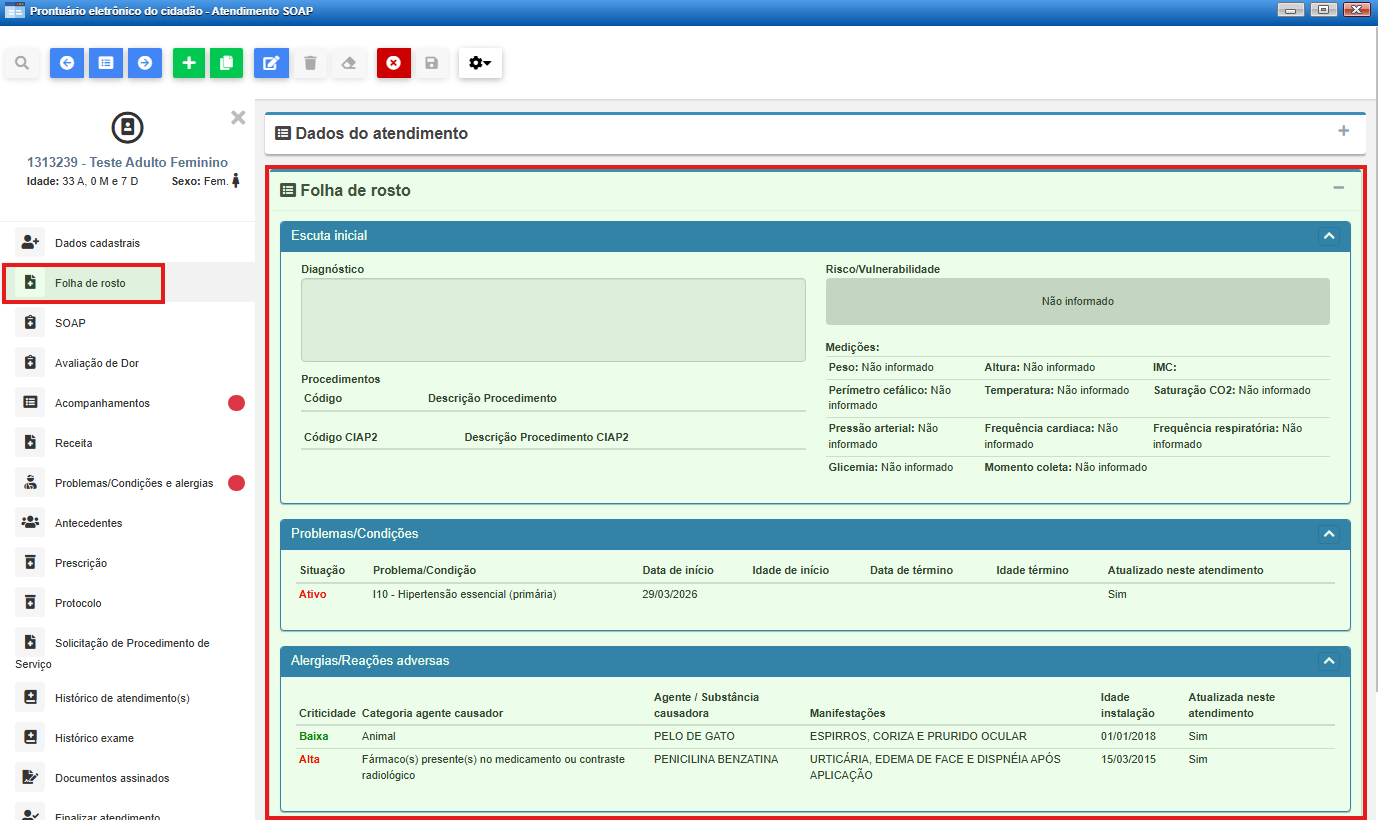Collapse the Alergias/Reações adversas section
This screenshot has height=820, width=1378.
(1329, 661)
